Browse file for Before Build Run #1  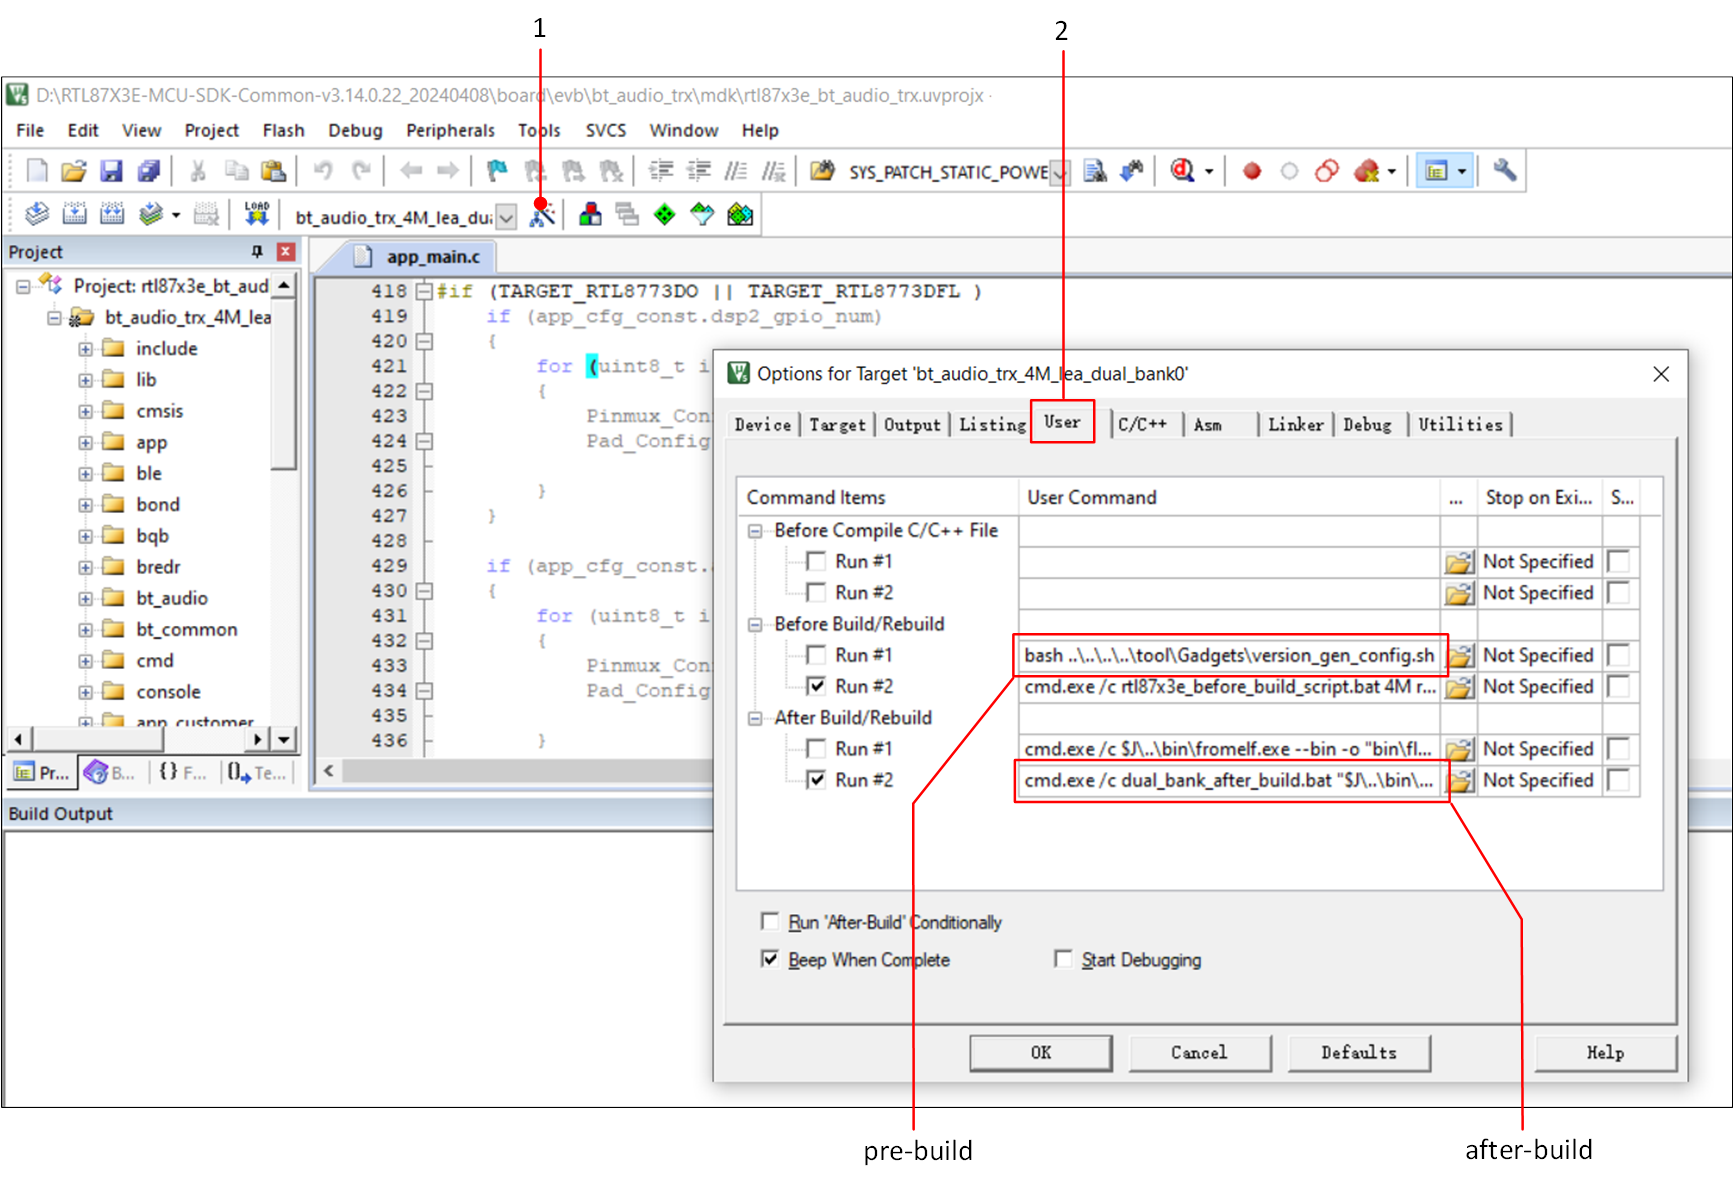click(1459, 656)
